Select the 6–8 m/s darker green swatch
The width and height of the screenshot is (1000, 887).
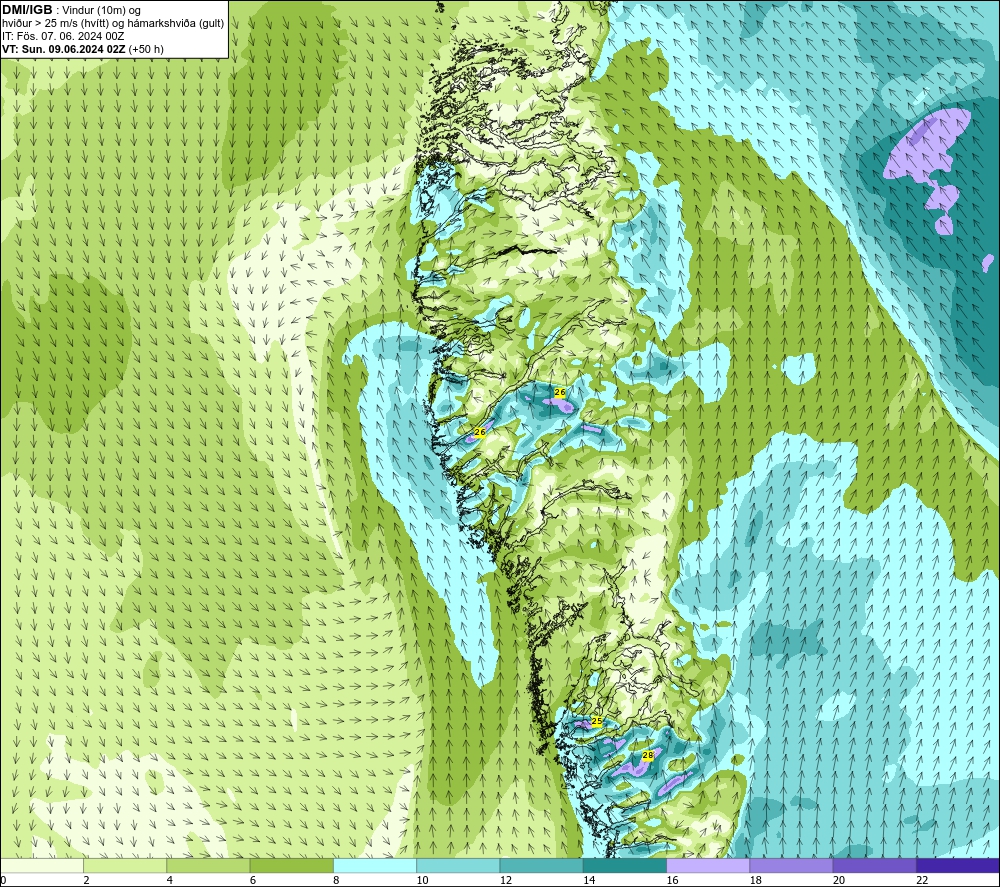click(x=291, y=865)
